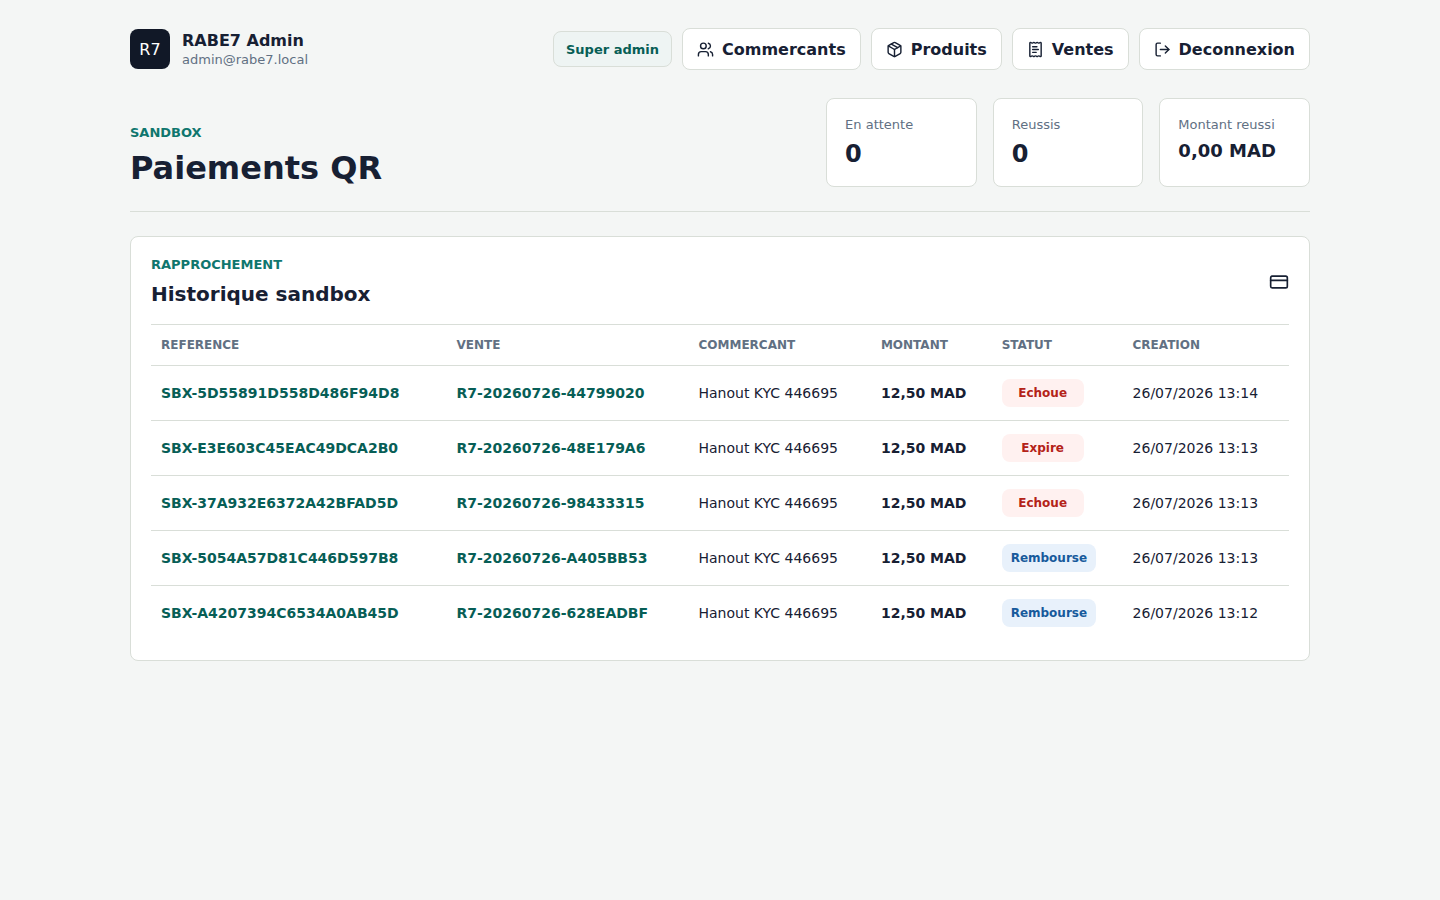Click 12,50 MAD in the SBX-A4207394C6534A0AB45D row
This screenshot has height=900, width=1440.
coord(923,613)
